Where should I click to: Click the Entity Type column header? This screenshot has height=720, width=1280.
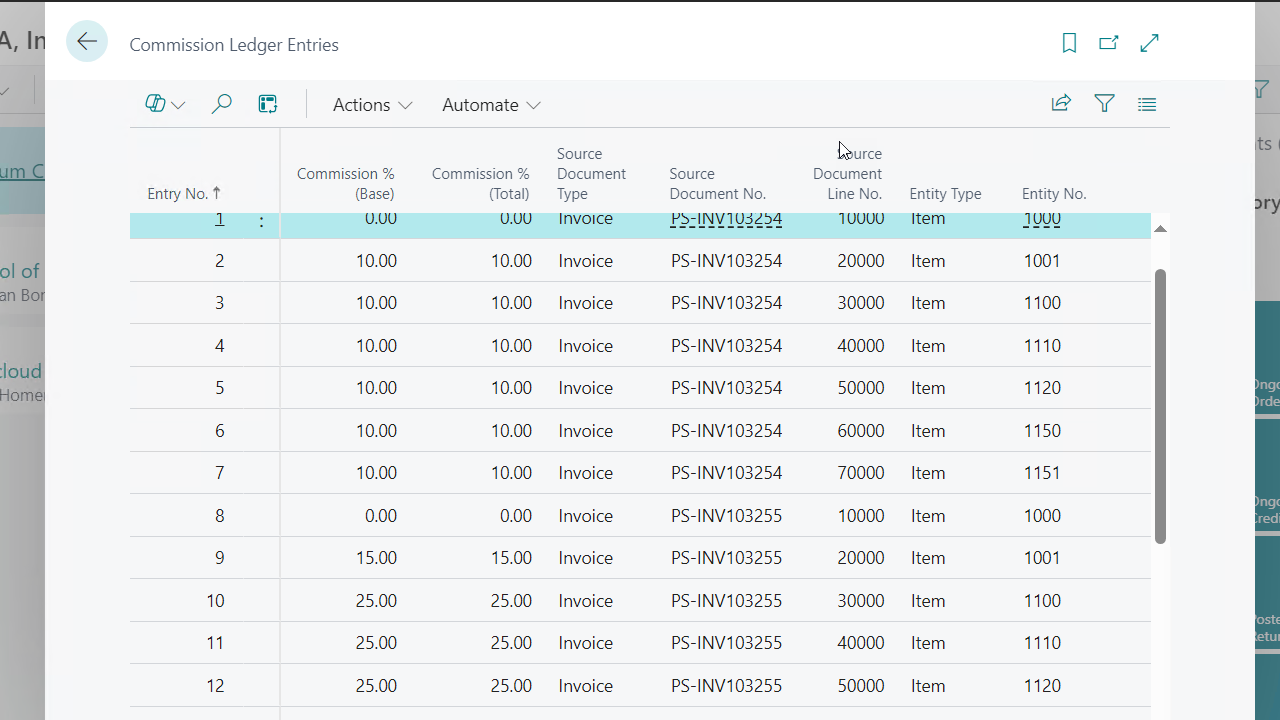(x=945, y=194)
